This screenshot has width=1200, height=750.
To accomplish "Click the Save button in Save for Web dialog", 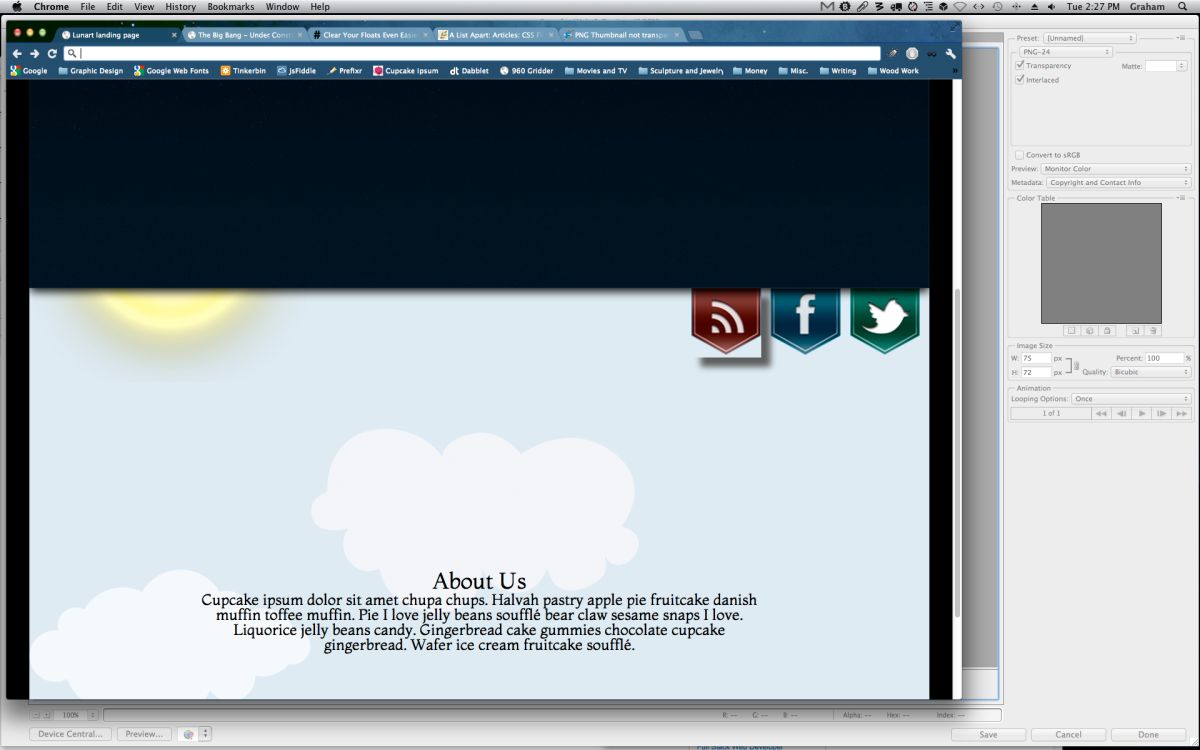I will coord(988,734).
